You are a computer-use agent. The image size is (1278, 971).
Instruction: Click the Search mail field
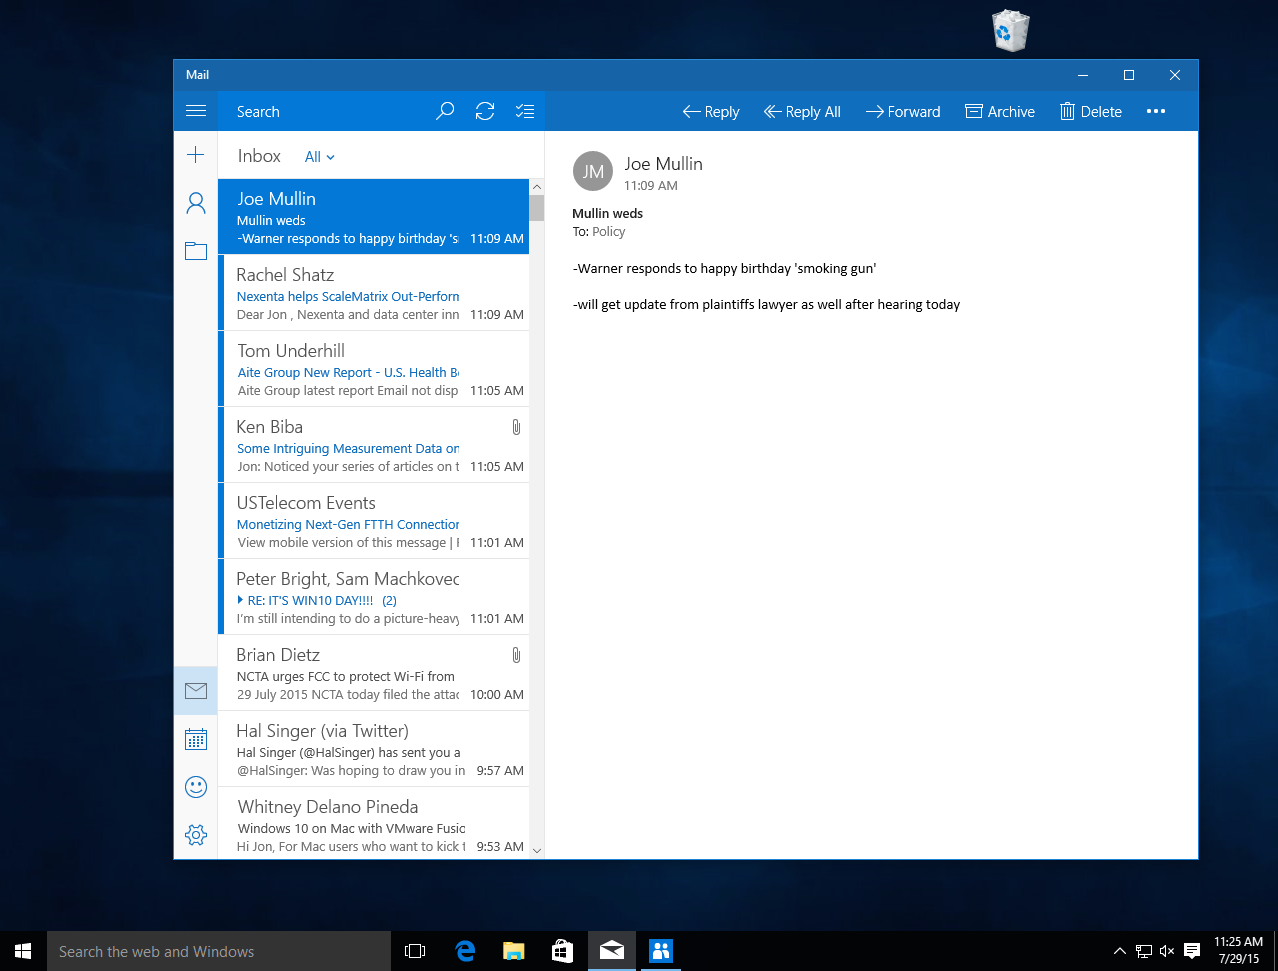(x=330, y=112)
